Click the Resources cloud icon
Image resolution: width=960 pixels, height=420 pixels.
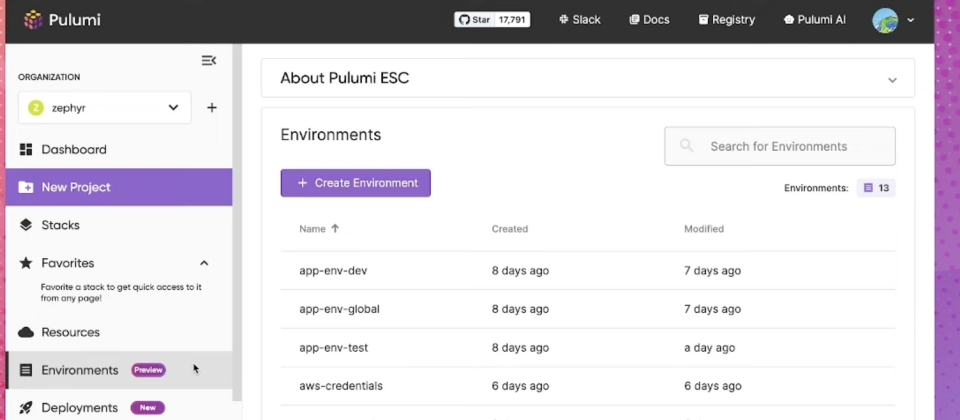(x=26, y=332)
